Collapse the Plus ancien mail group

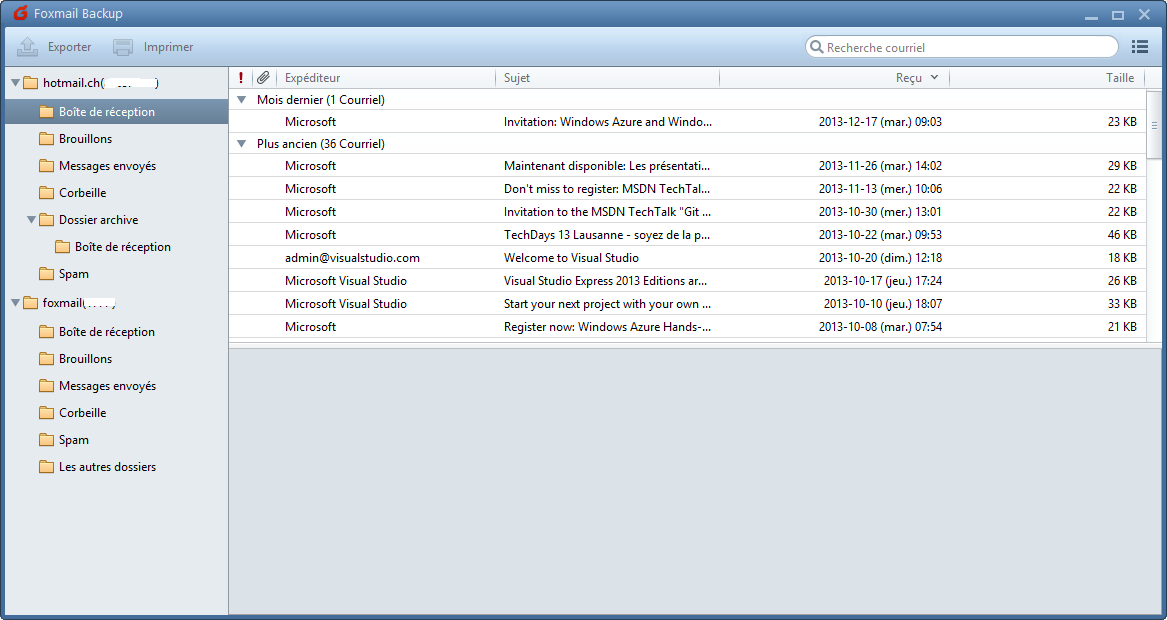coord(241,144)
